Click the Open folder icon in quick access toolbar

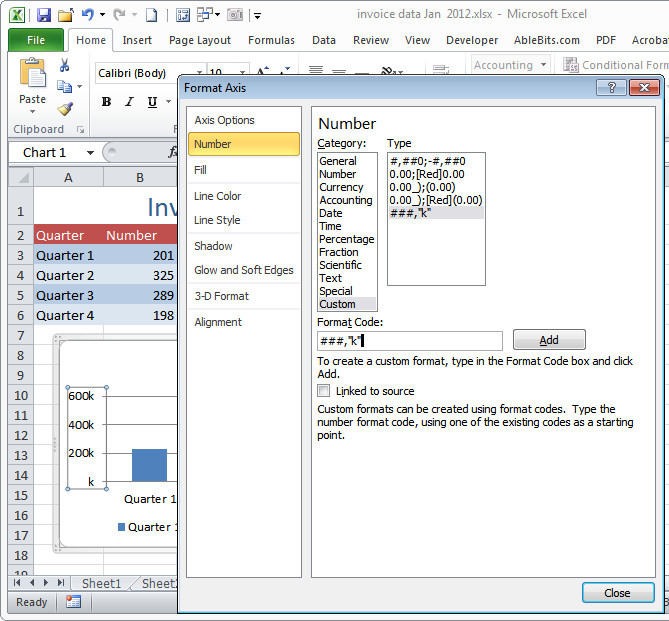[66, 15]
